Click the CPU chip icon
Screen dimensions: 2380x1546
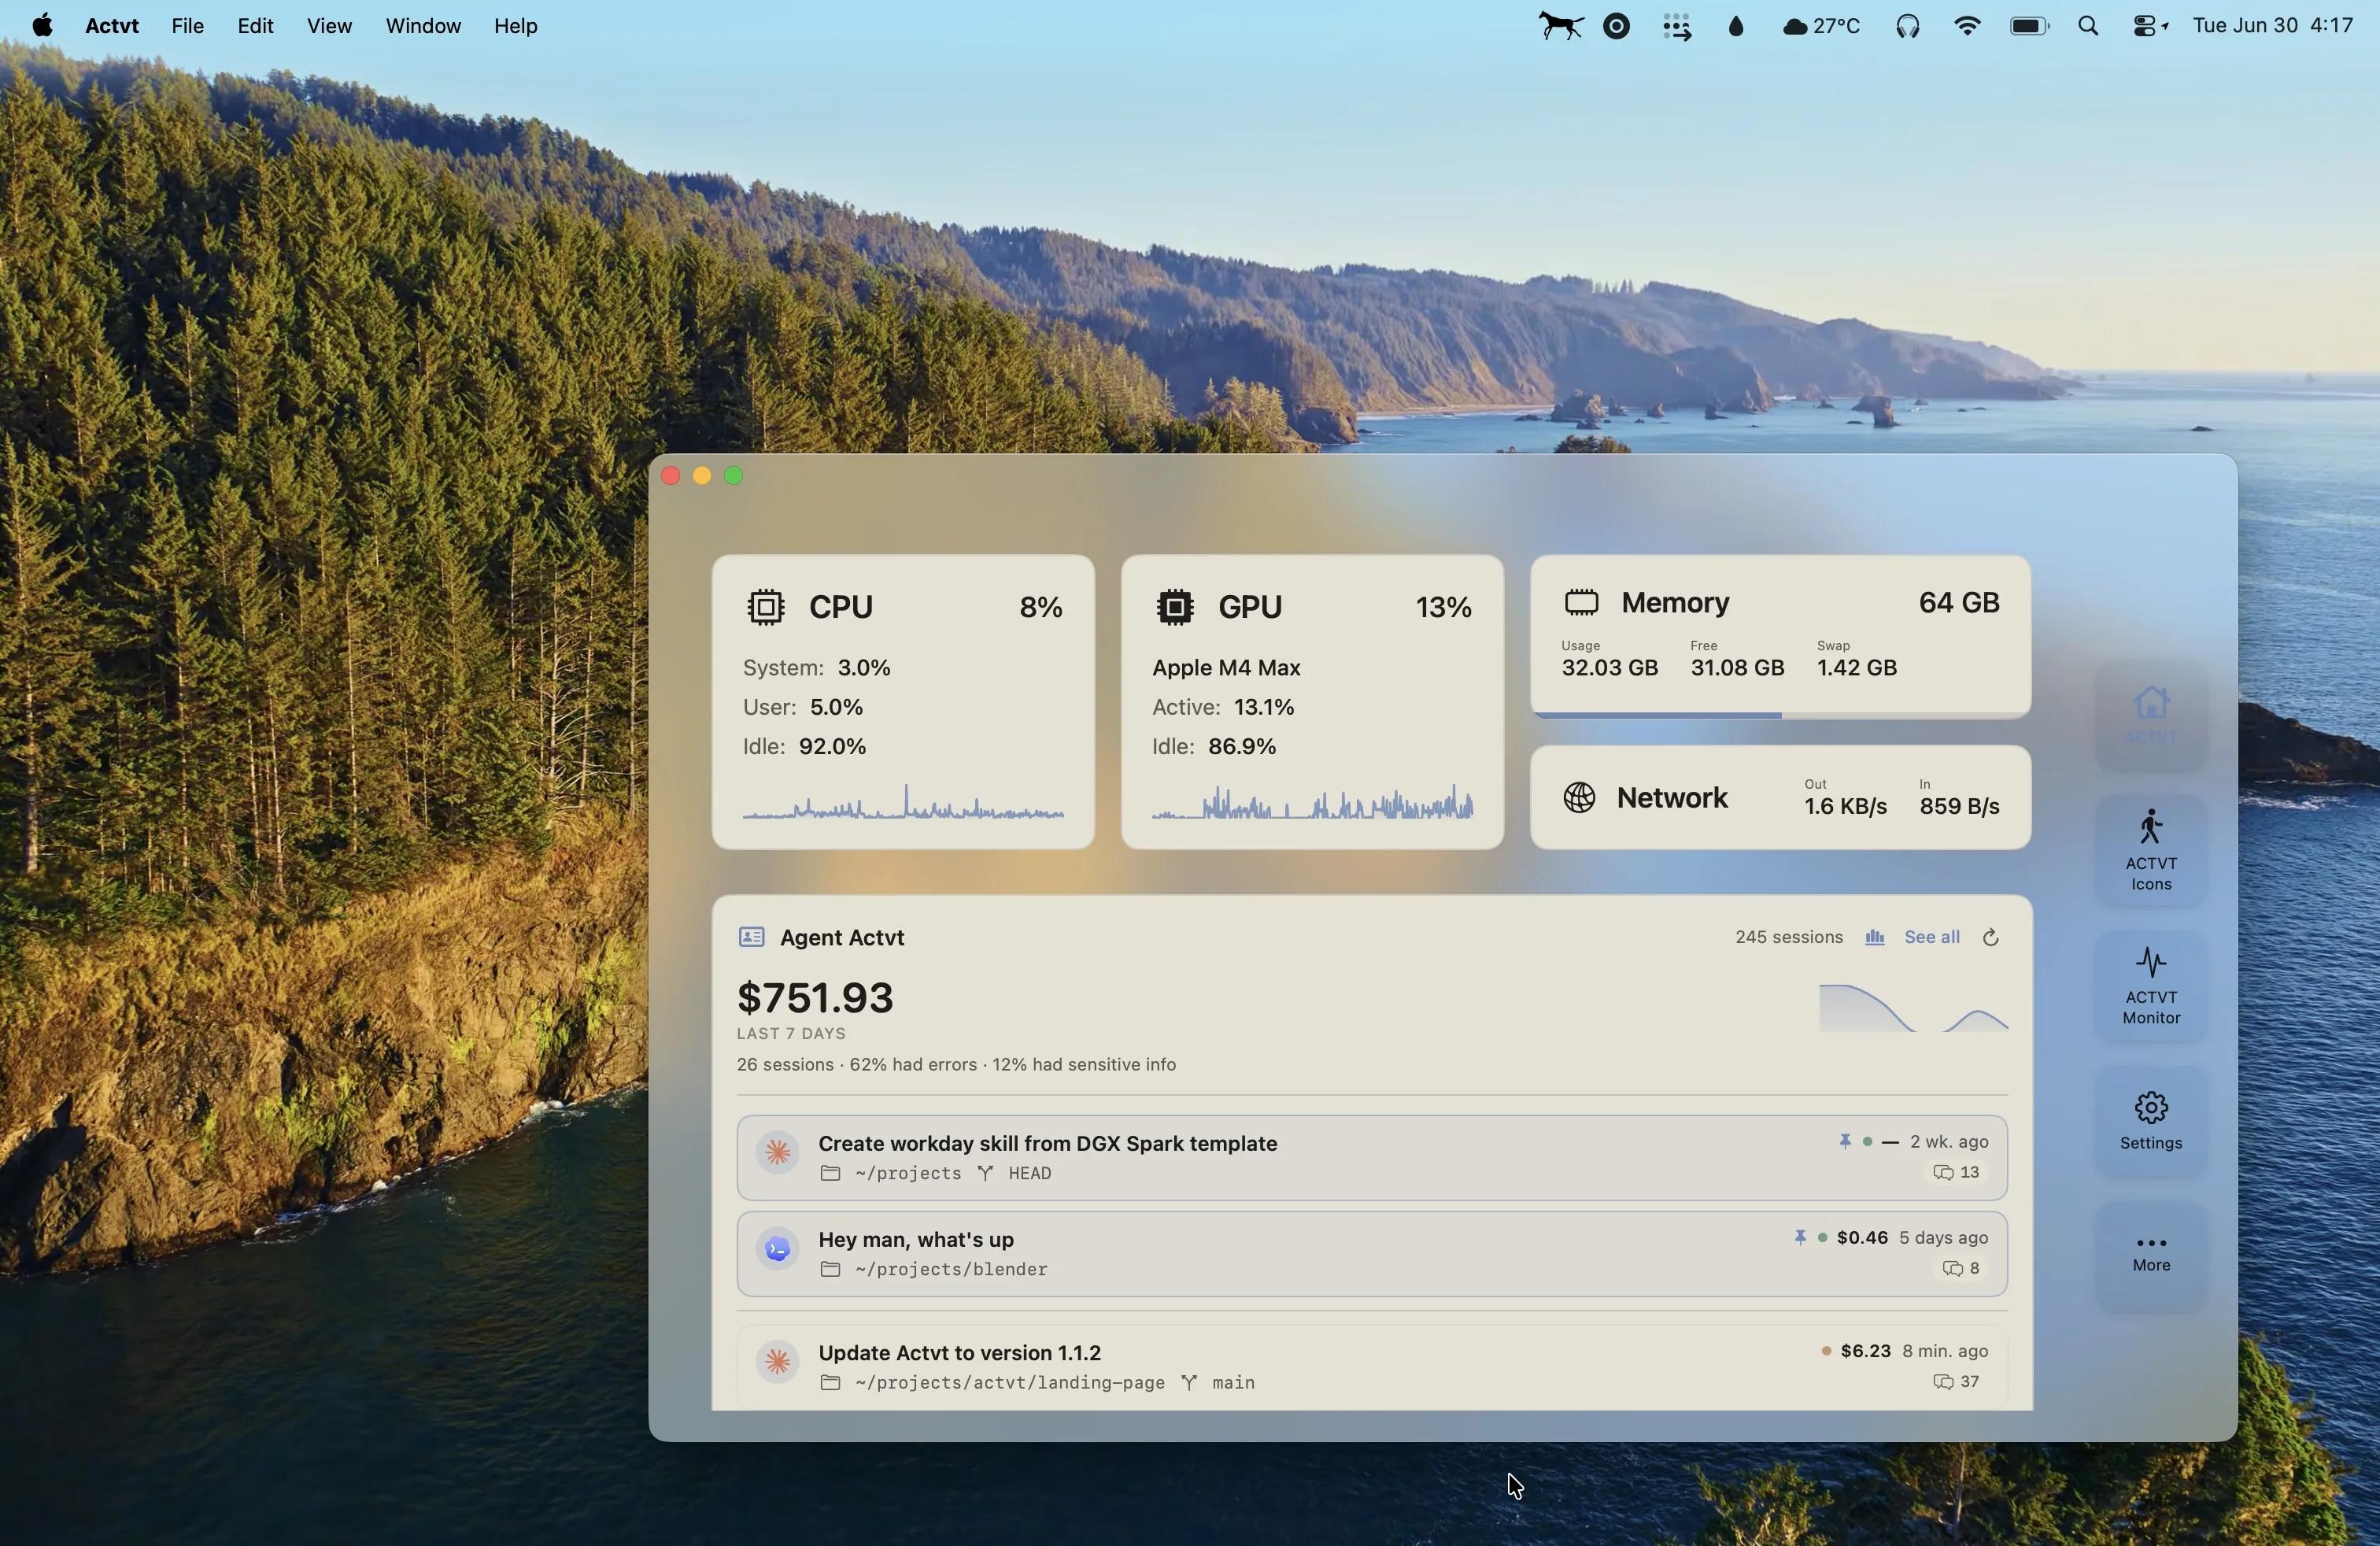pyautogui.click(x=766, y=607)
